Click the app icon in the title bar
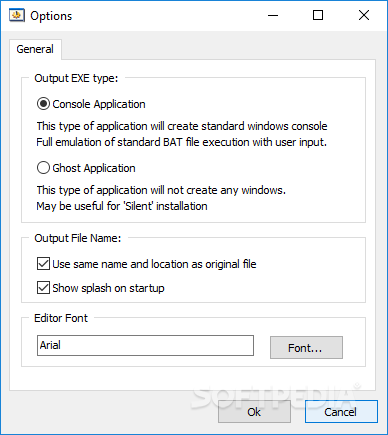Image resolution: width=388 pixels, height=435 pixels. pyautogui.click(x=17, y=15)
